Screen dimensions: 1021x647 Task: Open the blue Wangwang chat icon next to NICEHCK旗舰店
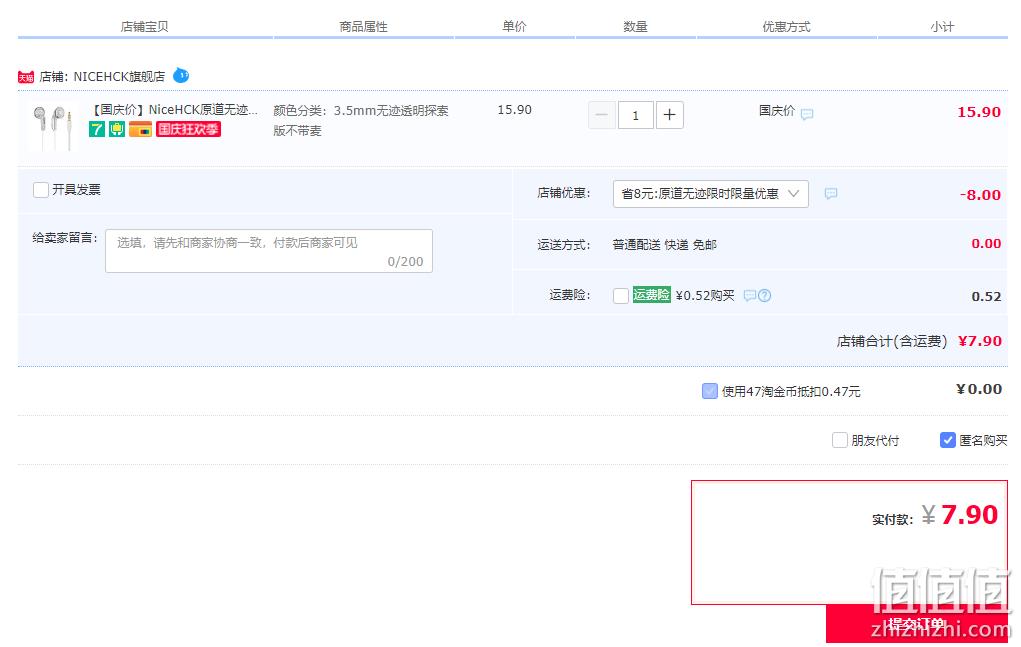point(181,76)
